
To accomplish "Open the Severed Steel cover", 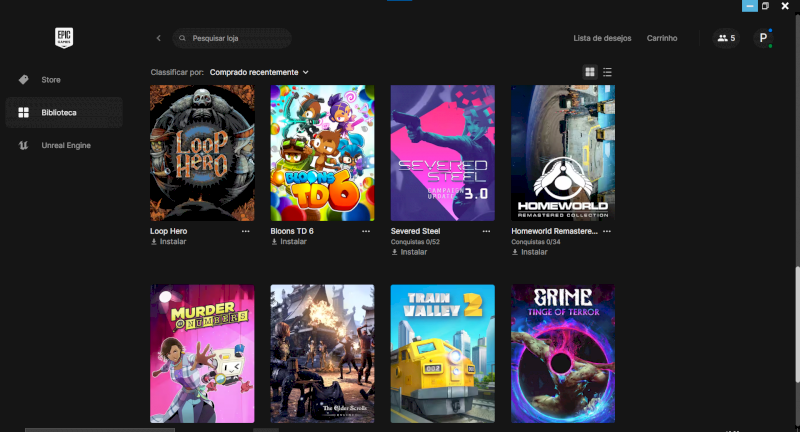I will (443, 153).
